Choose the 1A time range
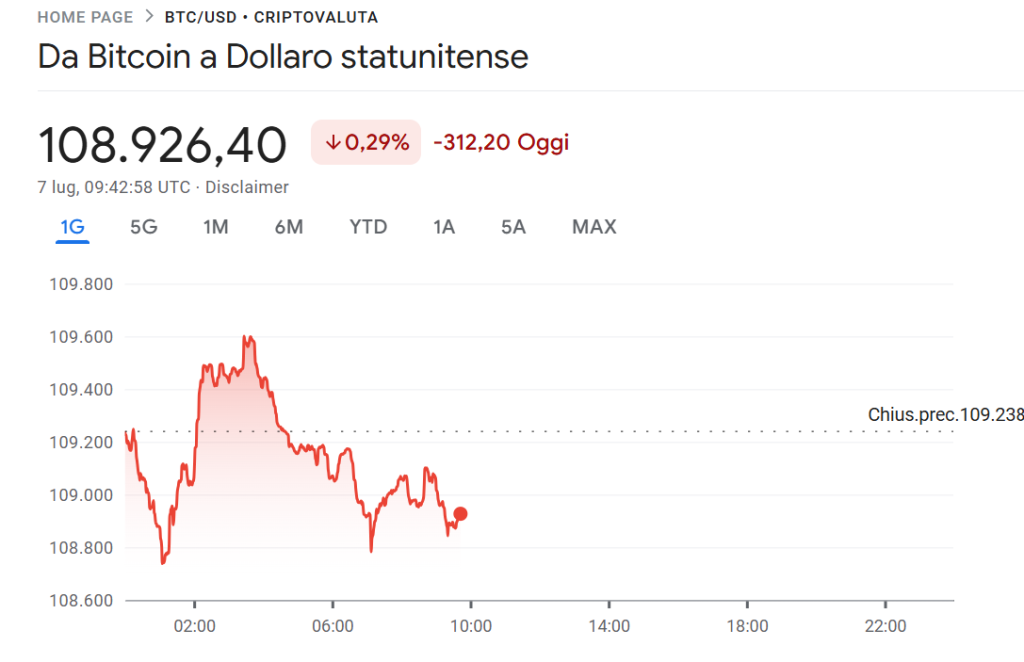Viewport: 1024px width, 662px height. 444,227
